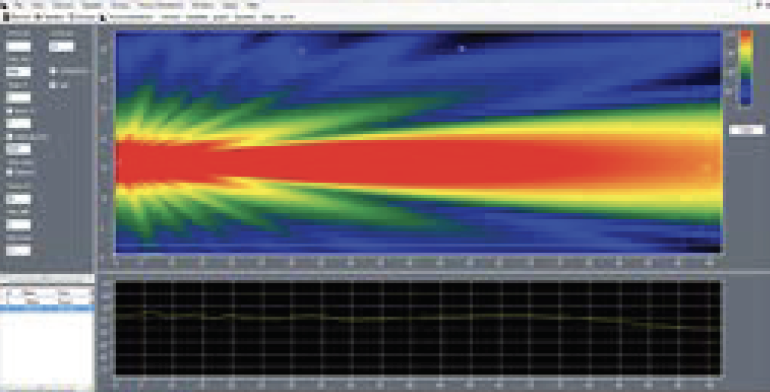The height and width of the screenshot is (392, 770).
Task: Click the rainbow color scale bar
Action: [x=746, y=68]
